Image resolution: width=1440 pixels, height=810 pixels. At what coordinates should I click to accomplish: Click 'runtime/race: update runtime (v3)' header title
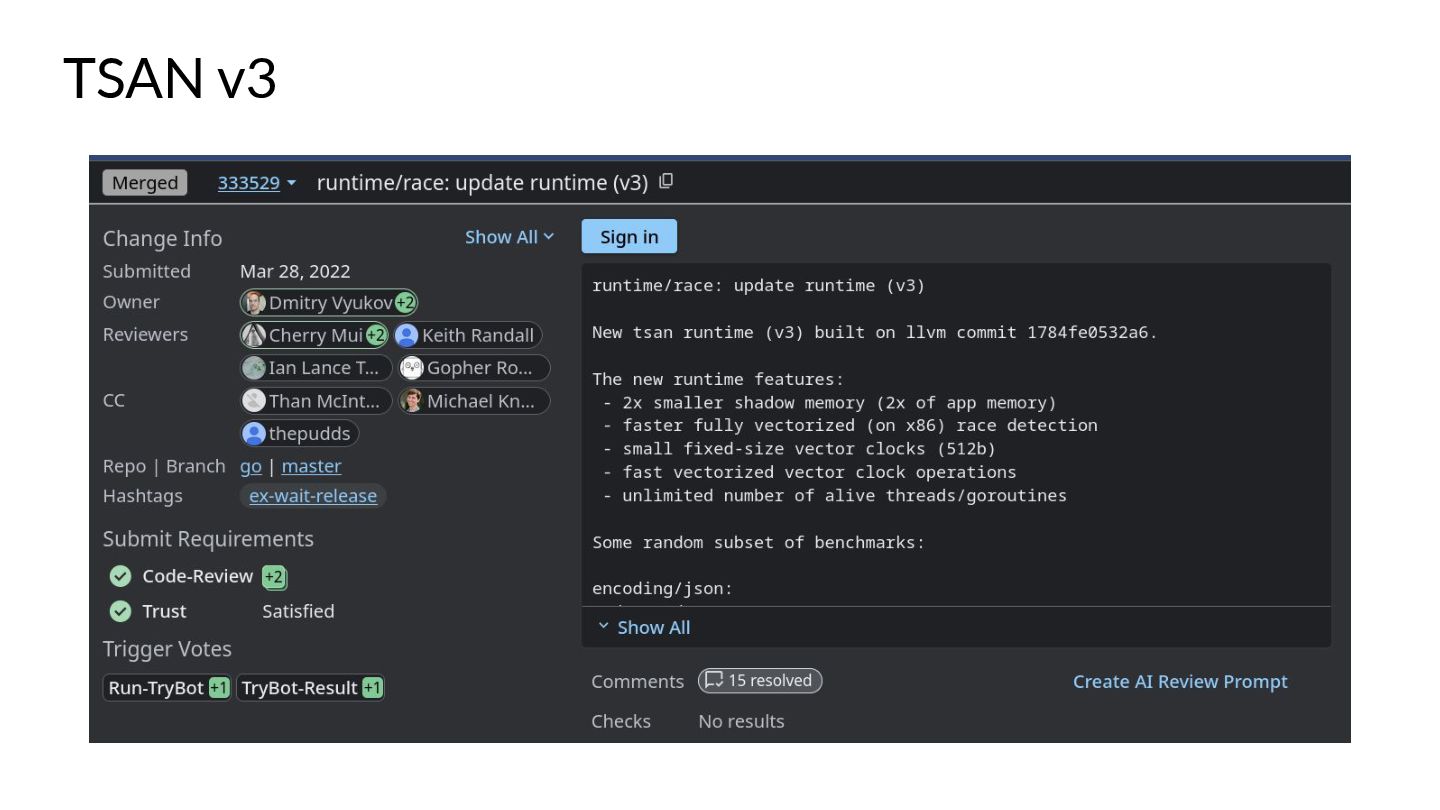pyautogui.click(x=482, y=183)
